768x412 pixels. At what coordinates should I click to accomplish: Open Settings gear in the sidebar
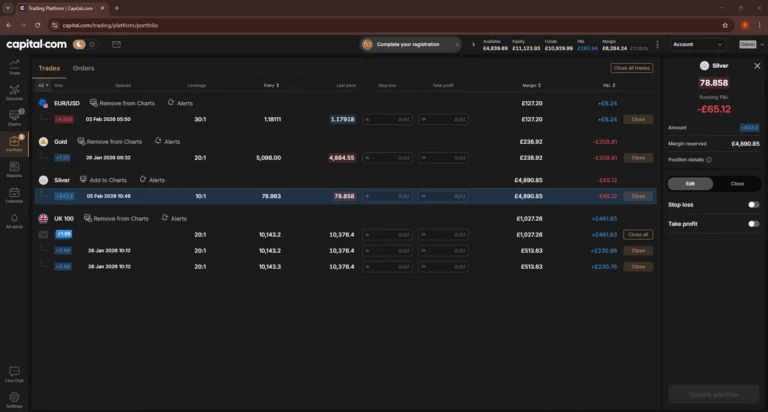click(x=14, y=400)
